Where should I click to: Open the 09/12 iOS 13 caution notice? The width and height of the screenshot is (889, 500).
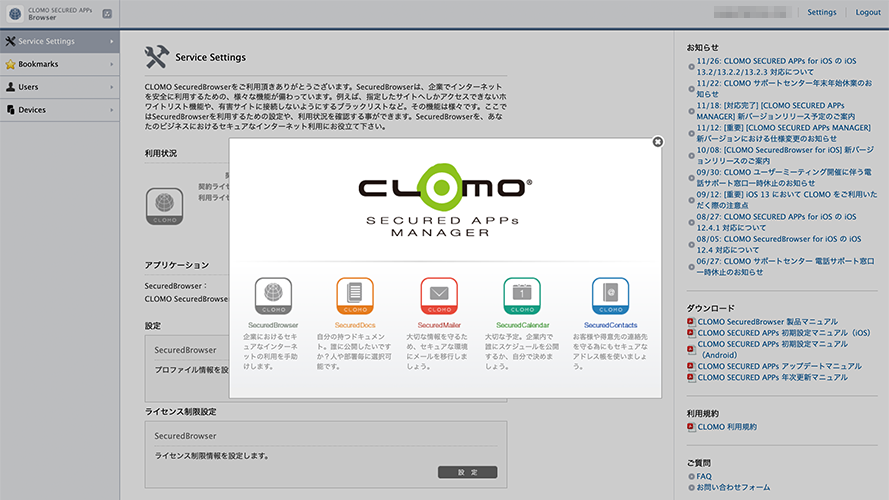coord(787,200)
